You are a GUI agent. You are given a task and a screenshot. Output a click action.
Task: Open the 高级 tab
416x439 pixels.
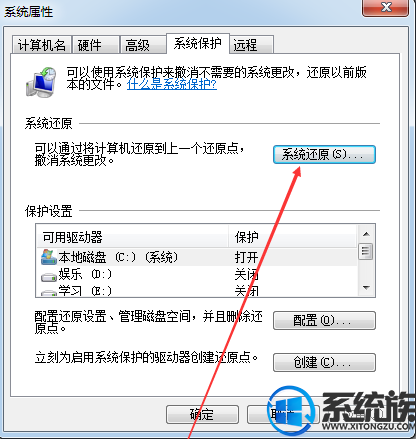pos(143,45)
